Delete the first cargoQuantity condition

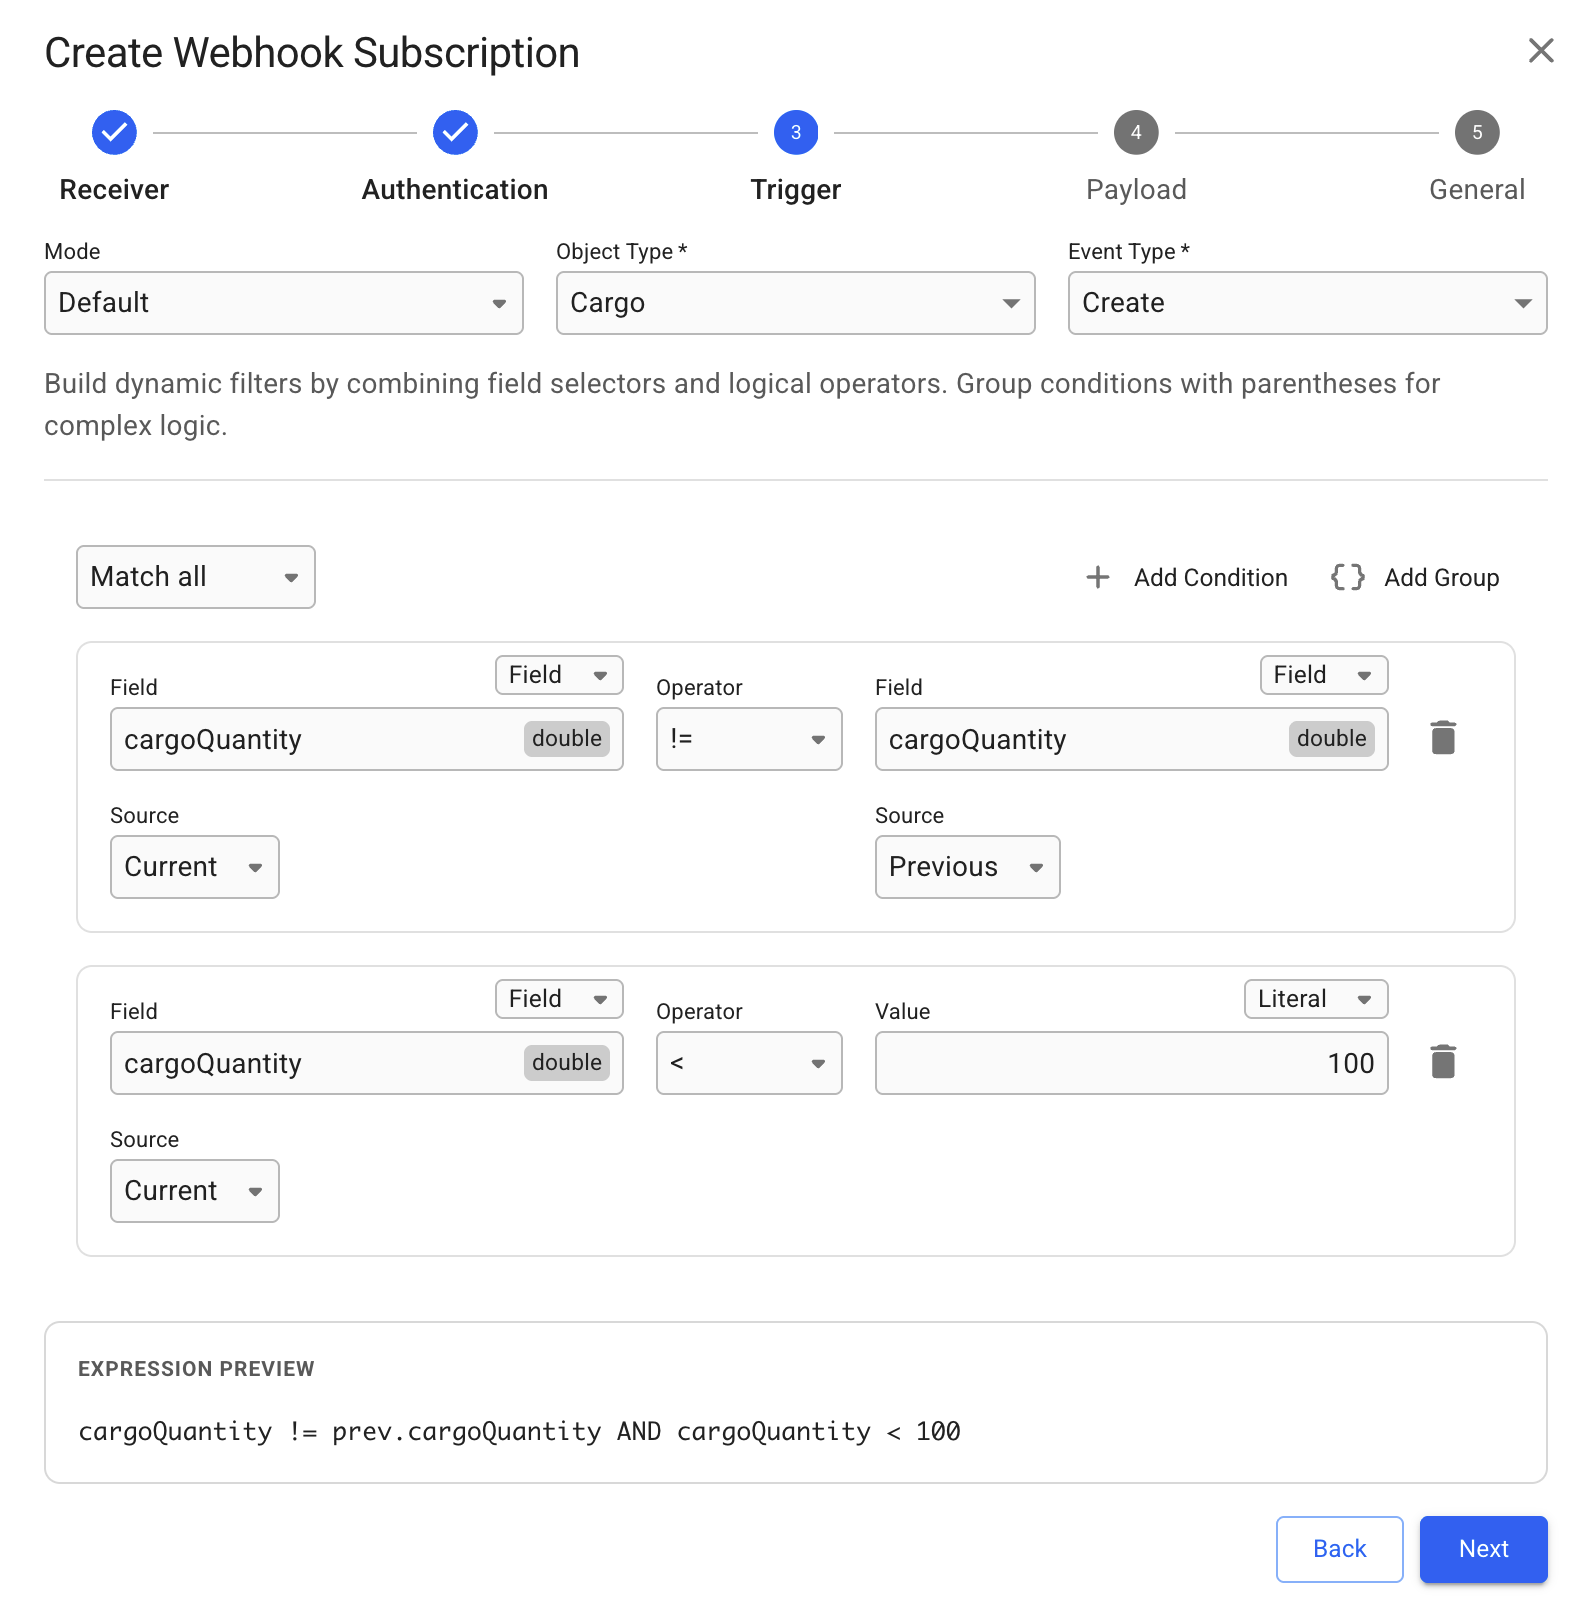1443,738
